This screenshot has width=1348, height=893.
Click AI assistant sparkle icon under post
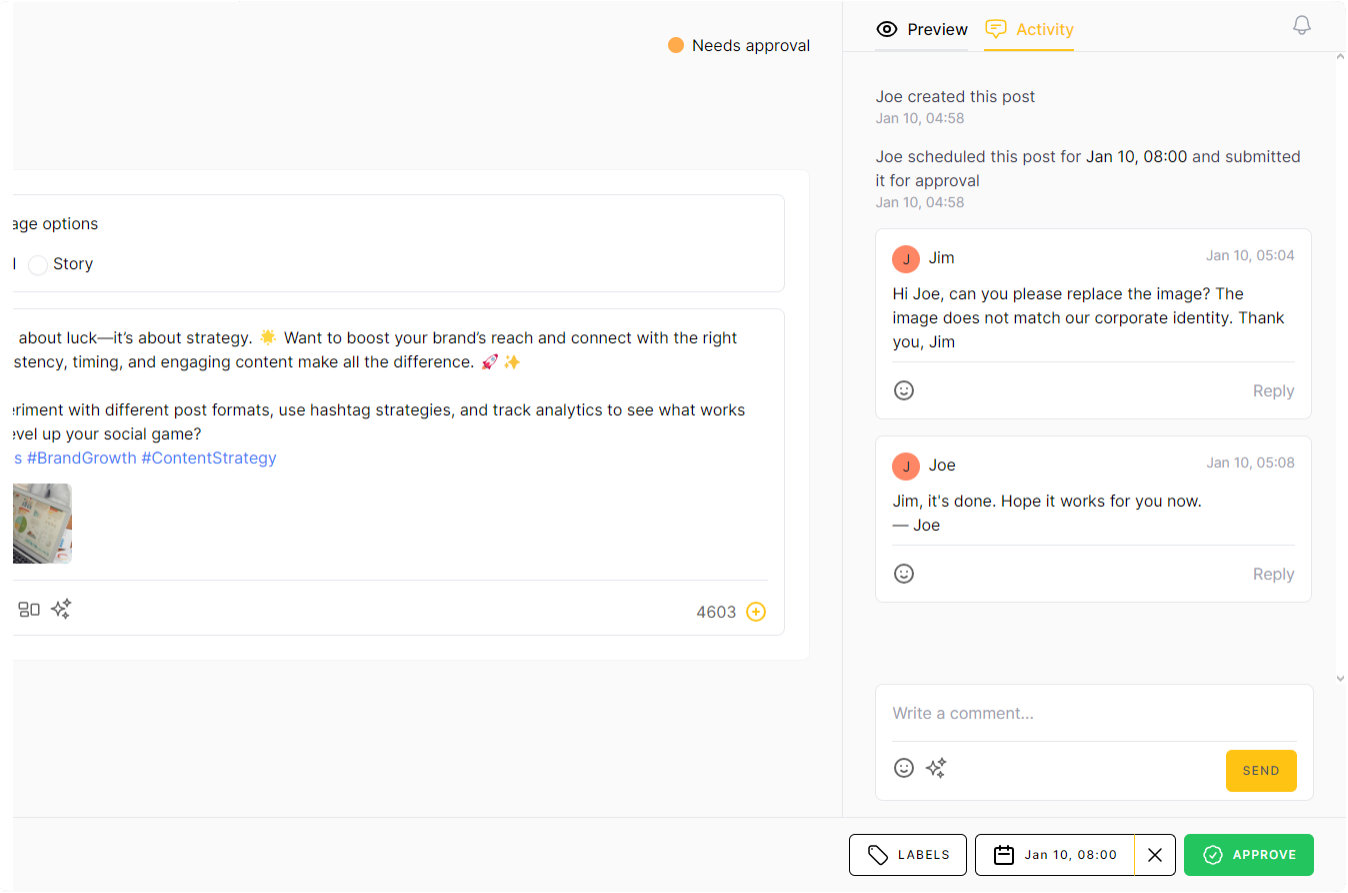61,609
